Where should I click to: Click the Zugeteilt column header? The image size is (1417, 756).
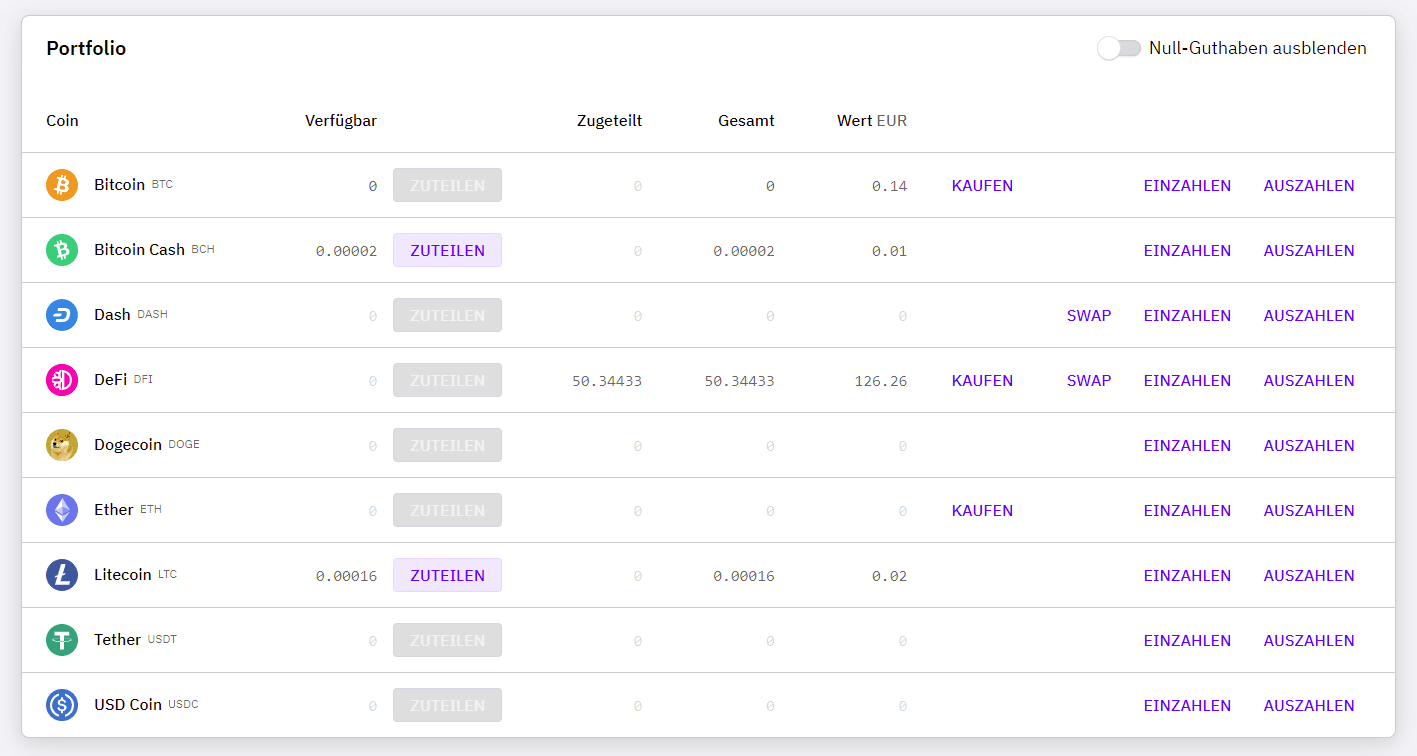pos(609,121)
